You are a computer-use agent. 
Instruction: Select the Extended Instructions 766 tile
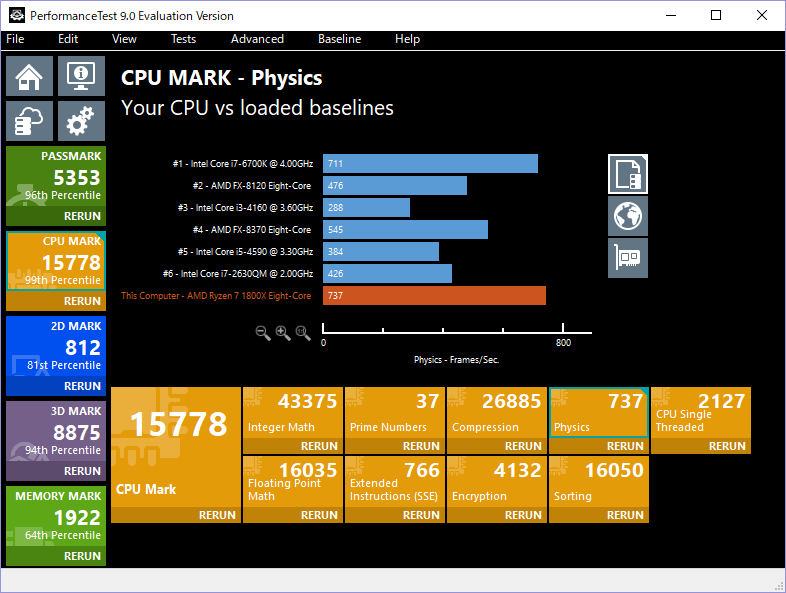click(x=395, y=481)
